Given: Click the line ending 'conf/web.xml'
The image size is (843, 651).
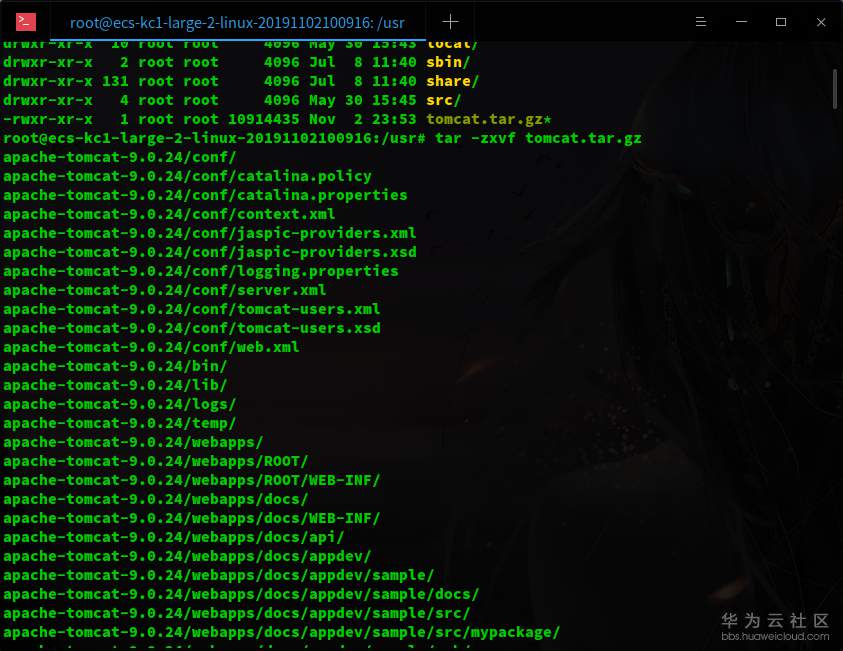Looking at the screenshot, I should [151, 347].
